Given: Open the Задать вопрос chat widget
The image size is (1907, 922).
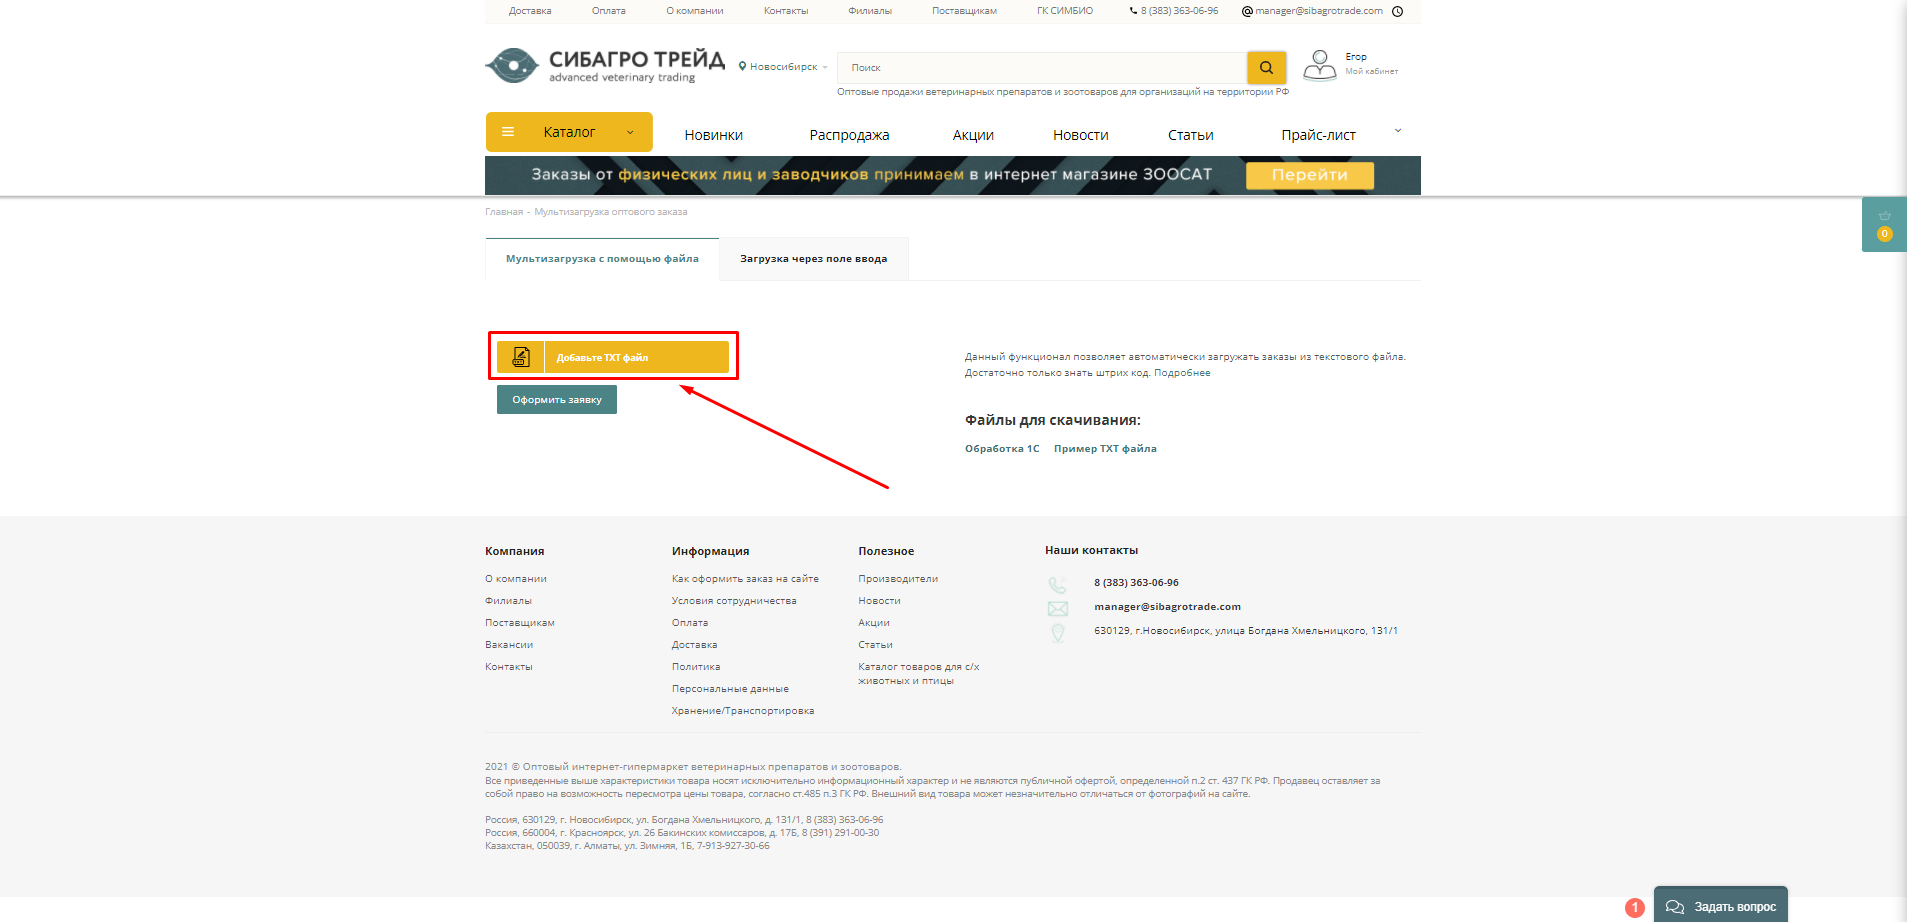Looking at the screenshot, I should (x=1720, y=906).
